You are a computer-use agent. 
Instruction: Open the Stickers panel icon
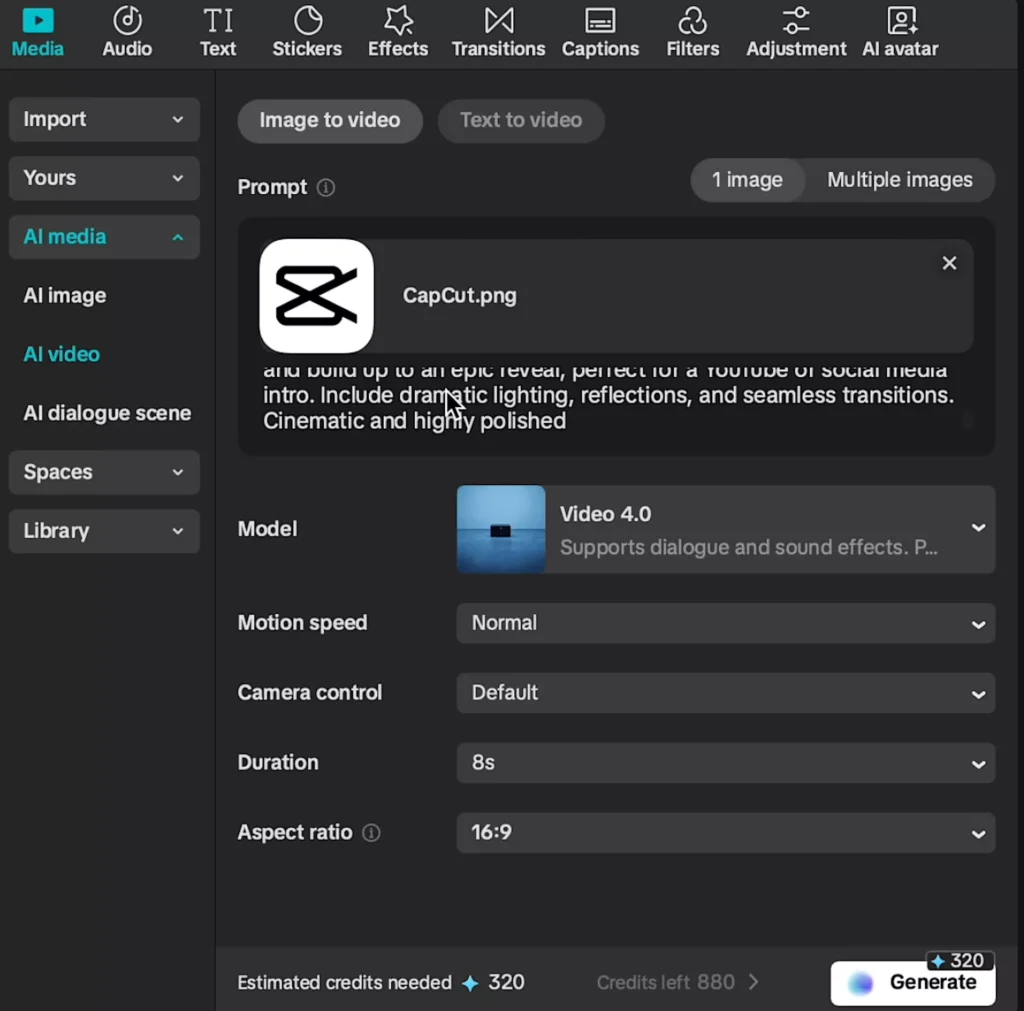(x=307, y=20)
